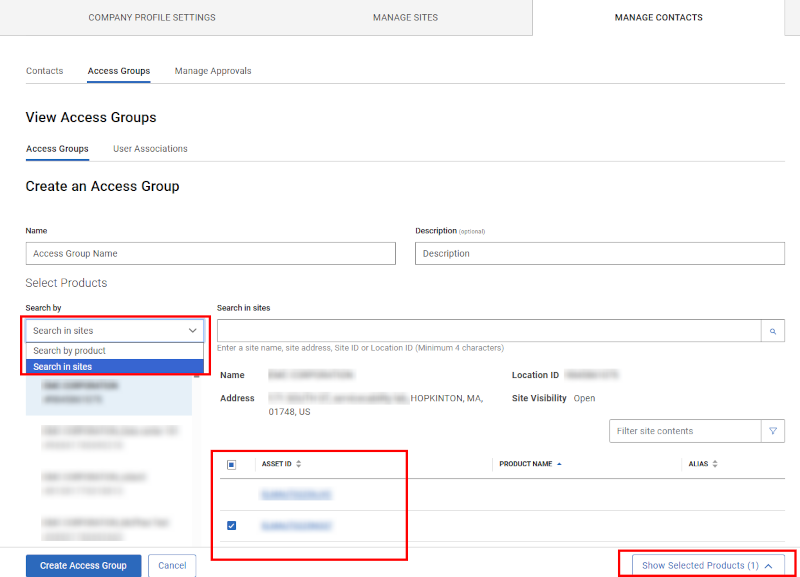Switch to Manage Sites tab

click(405, 17)
